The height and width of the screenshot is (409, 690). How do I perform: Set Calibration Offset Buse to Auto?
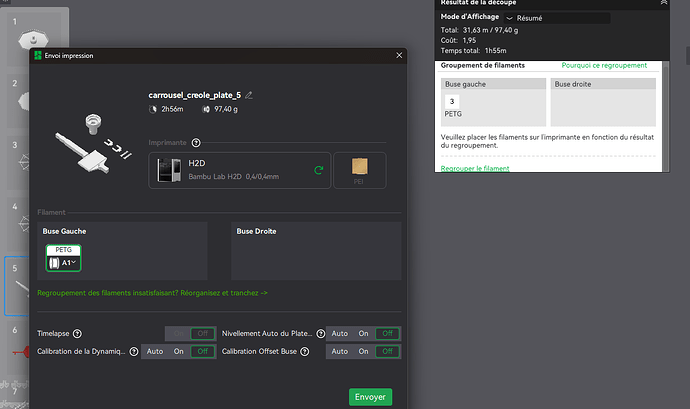tap(339, 351)
